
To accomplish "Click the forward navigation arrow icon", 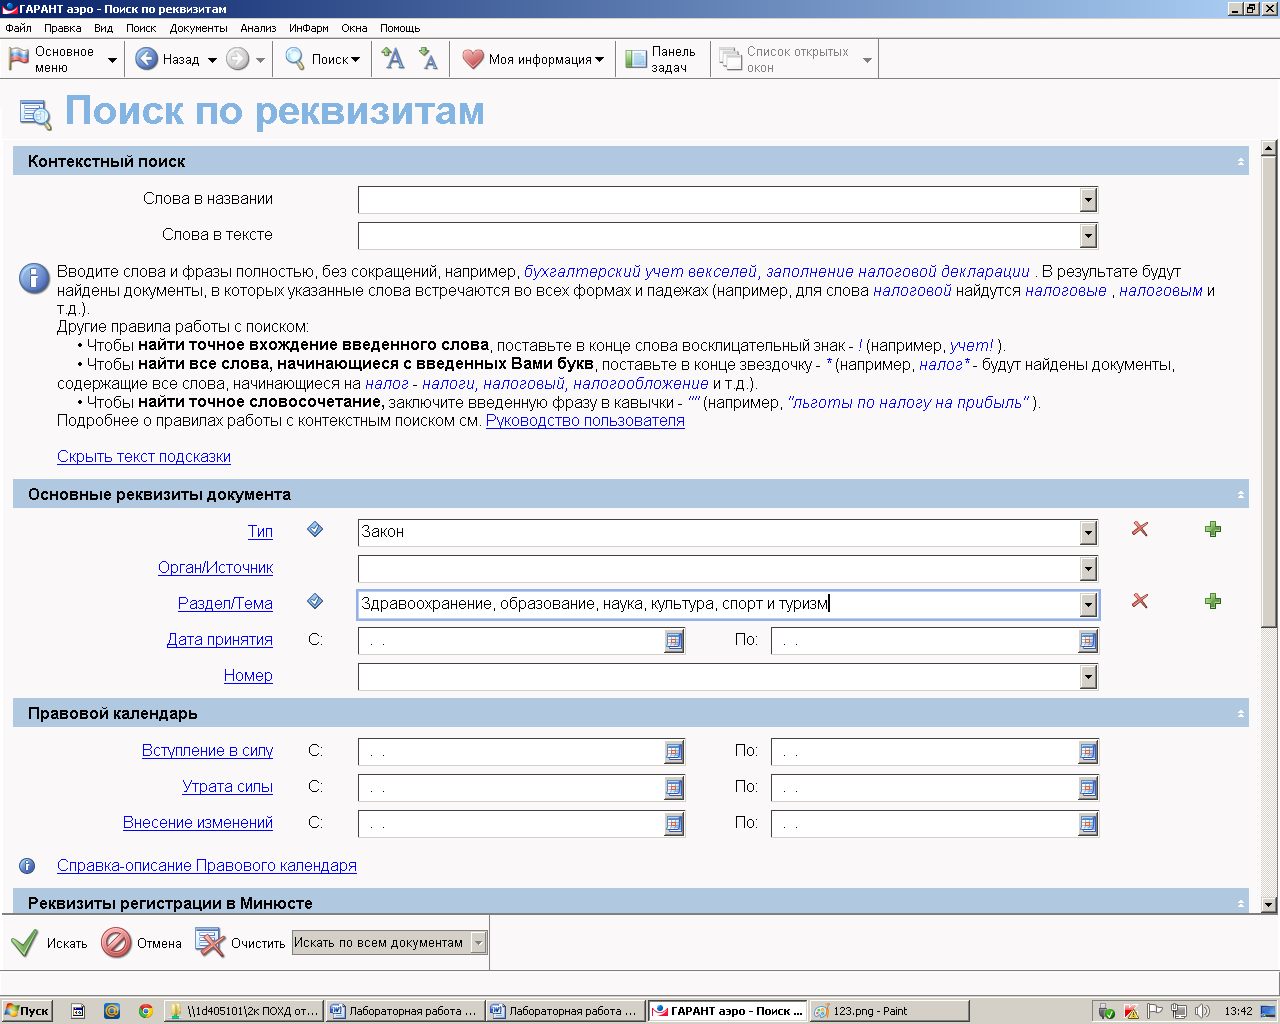I will click(x=237, y=59).
